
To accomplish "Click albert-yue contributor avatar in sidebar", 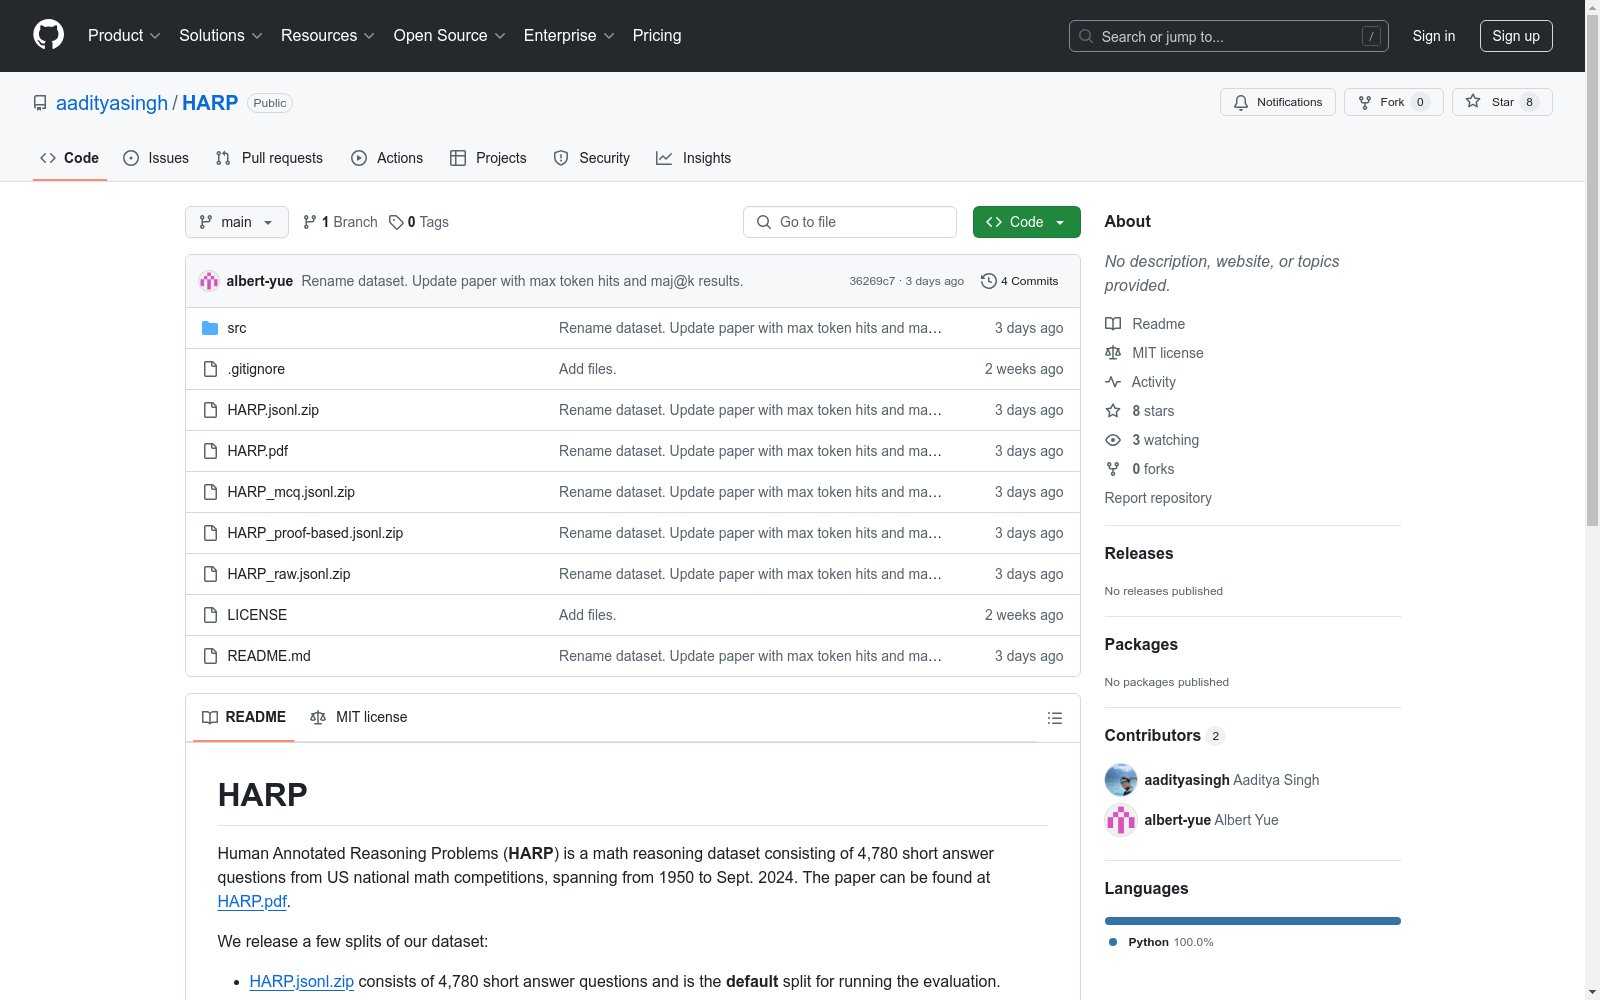I will 1121,820.
